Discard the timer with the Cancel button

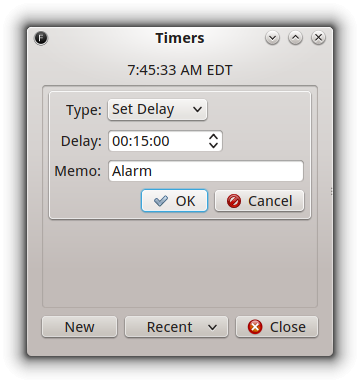[x=259, y=201]
